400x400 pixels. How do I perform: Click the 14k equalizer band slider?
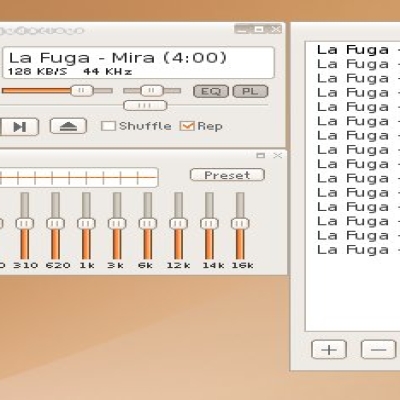209,226
